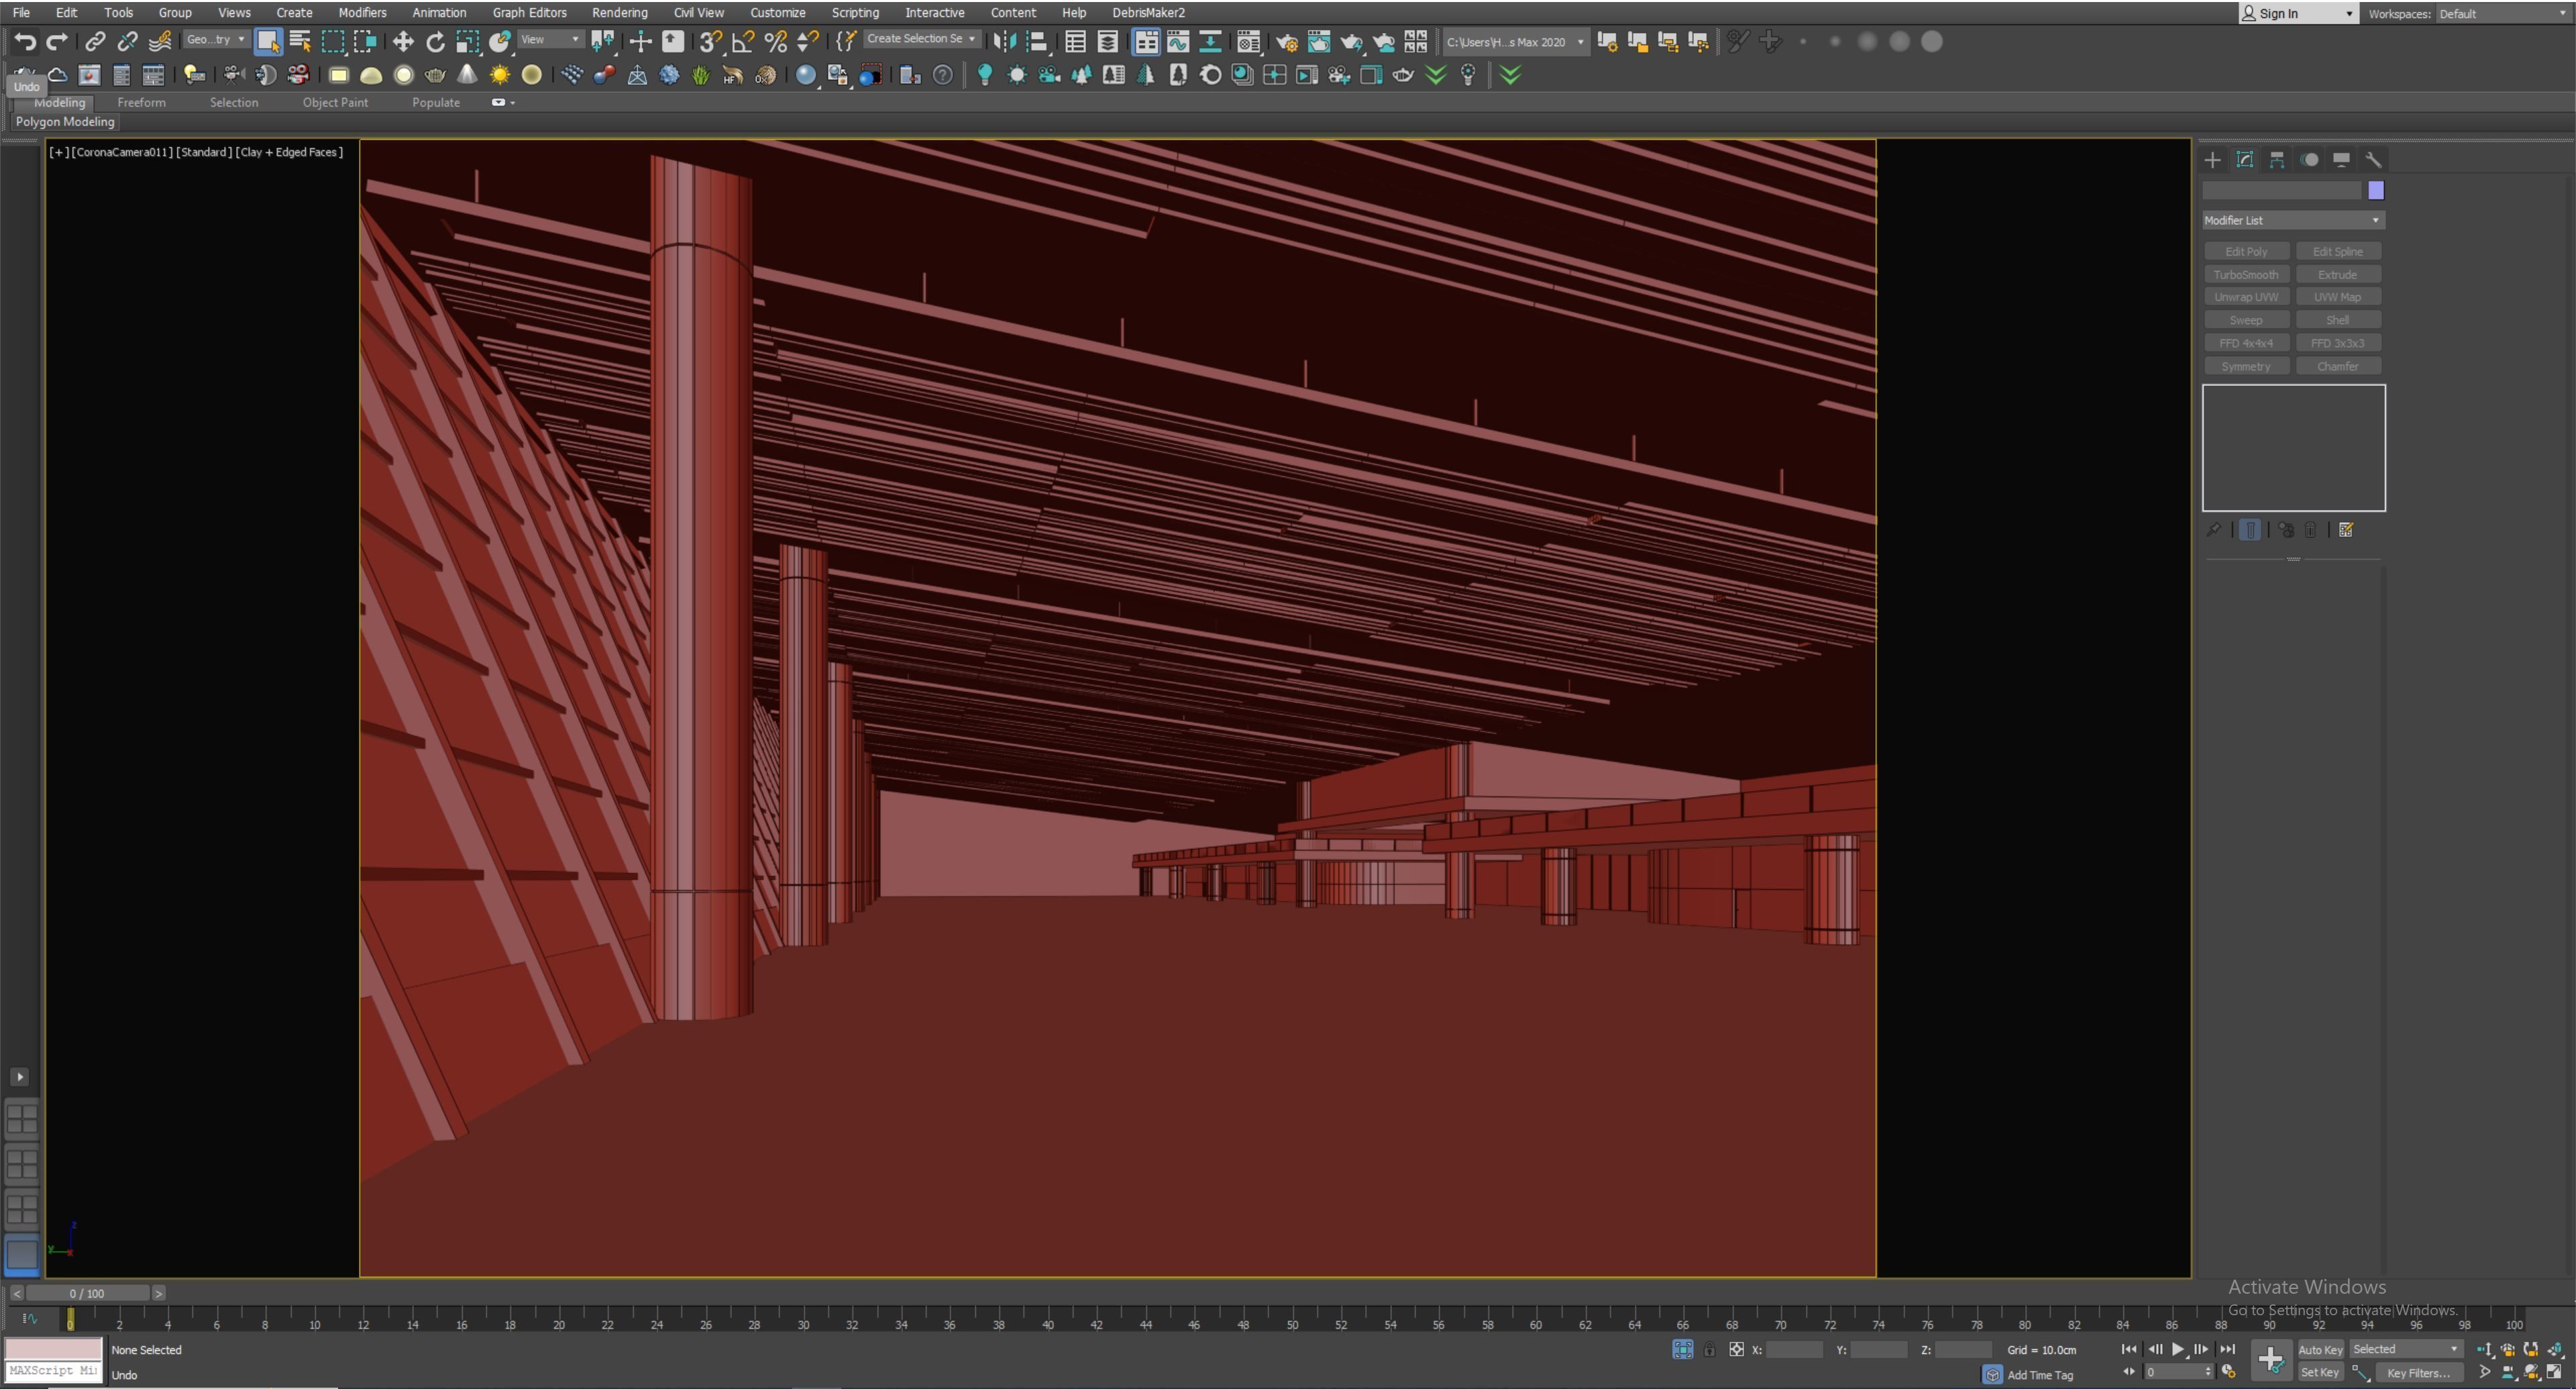Toggle the Percent Snap button

click(x=775, y=41)
